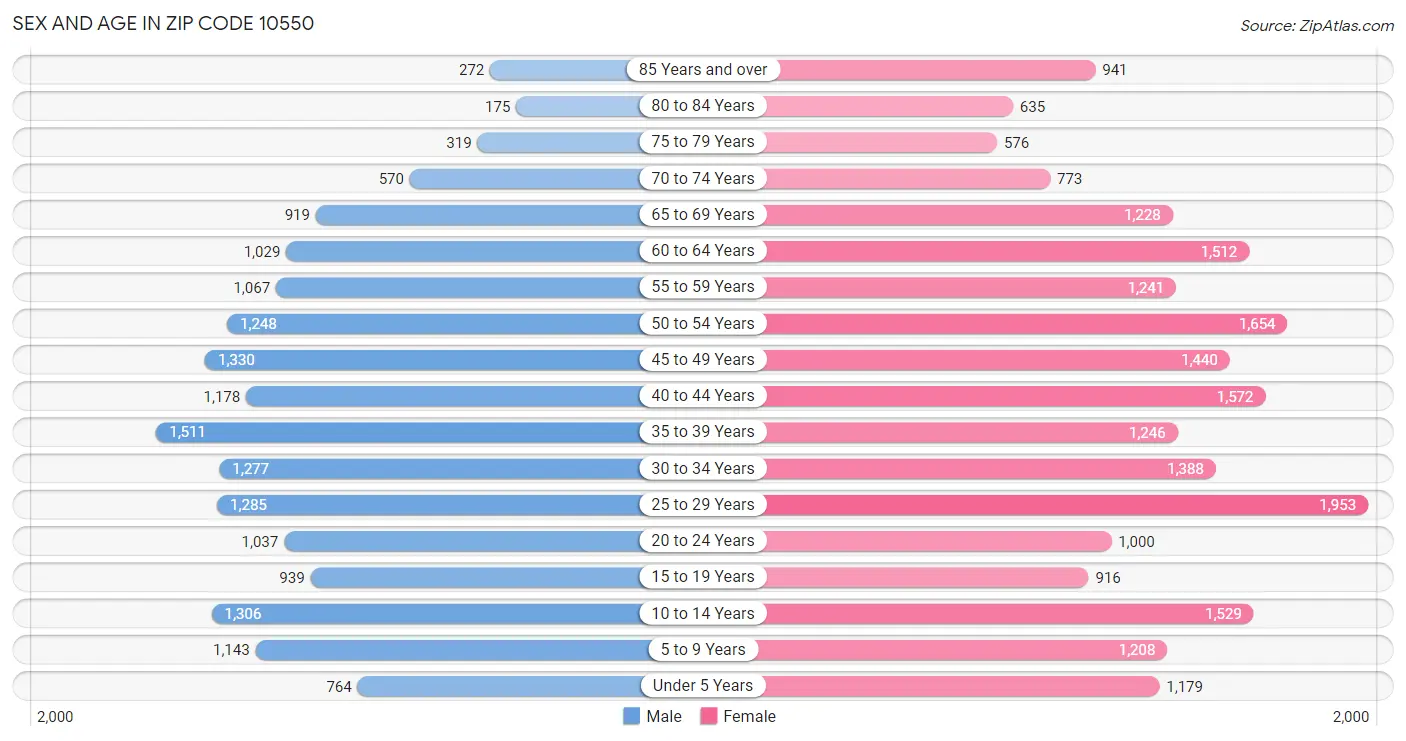Select the 80 to 84 Years male bar

[608, 106]
